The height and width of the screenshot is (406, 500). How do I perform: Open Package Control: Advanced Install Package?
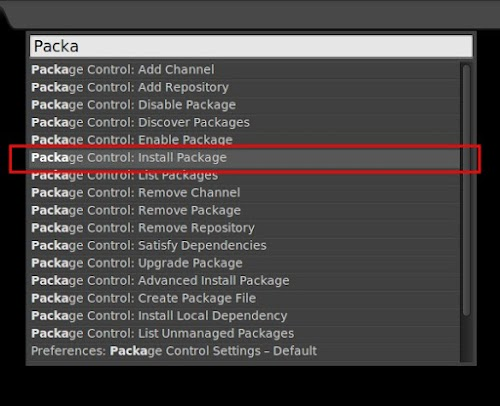(244, 281)
